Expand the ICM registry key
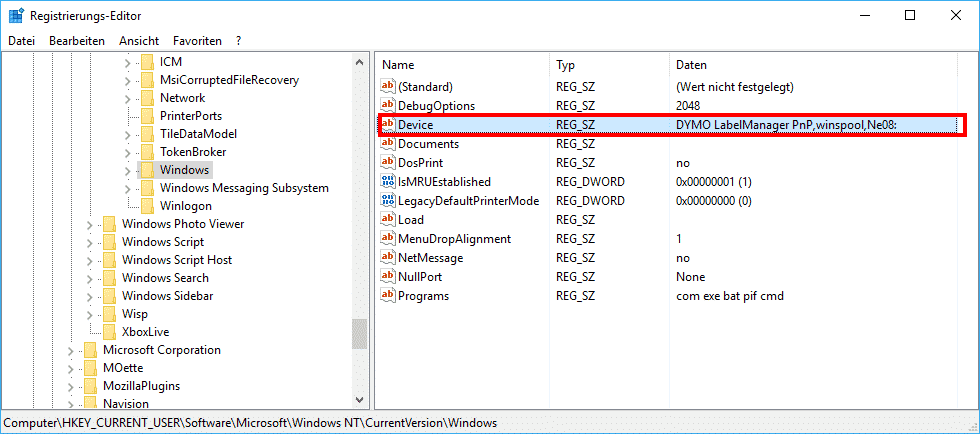980x434 pixels. 128,62
